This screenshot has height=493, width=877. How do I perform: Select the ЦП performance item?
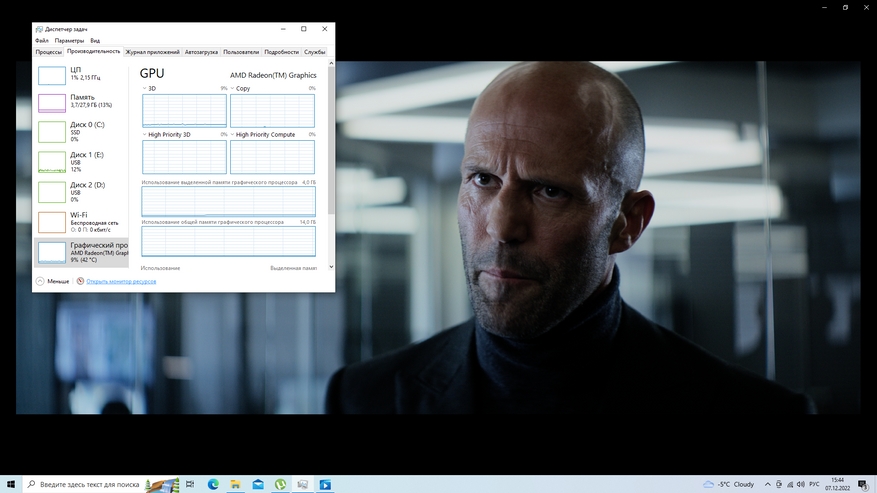point(81,75)
